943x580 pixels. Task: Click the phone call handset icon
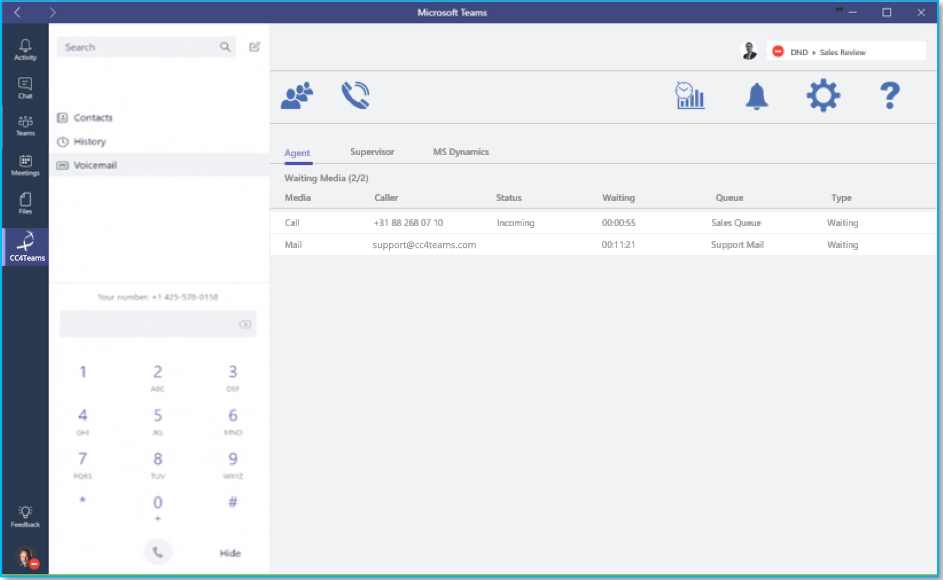355,95
